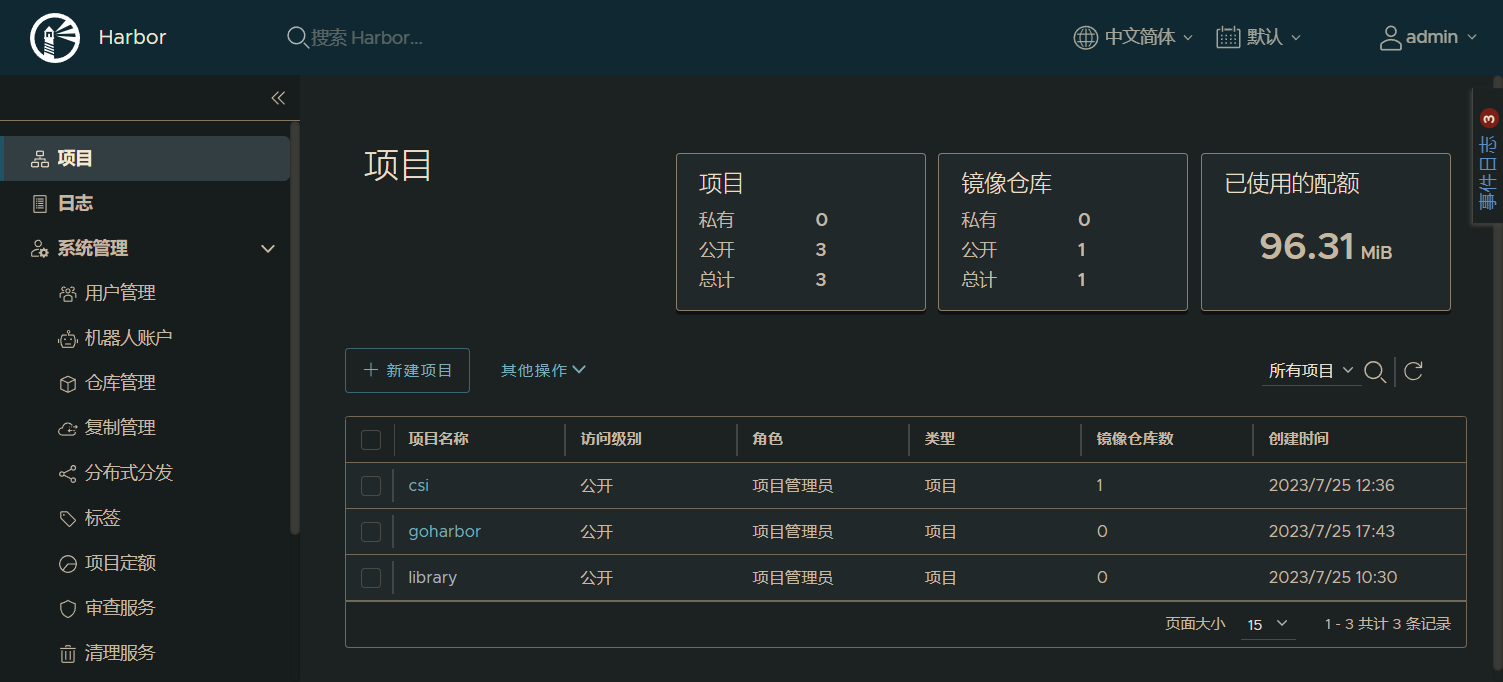Open 清理服务 cleanup service
This screenshot has height=682, width=1503.
tap(120, 653)
